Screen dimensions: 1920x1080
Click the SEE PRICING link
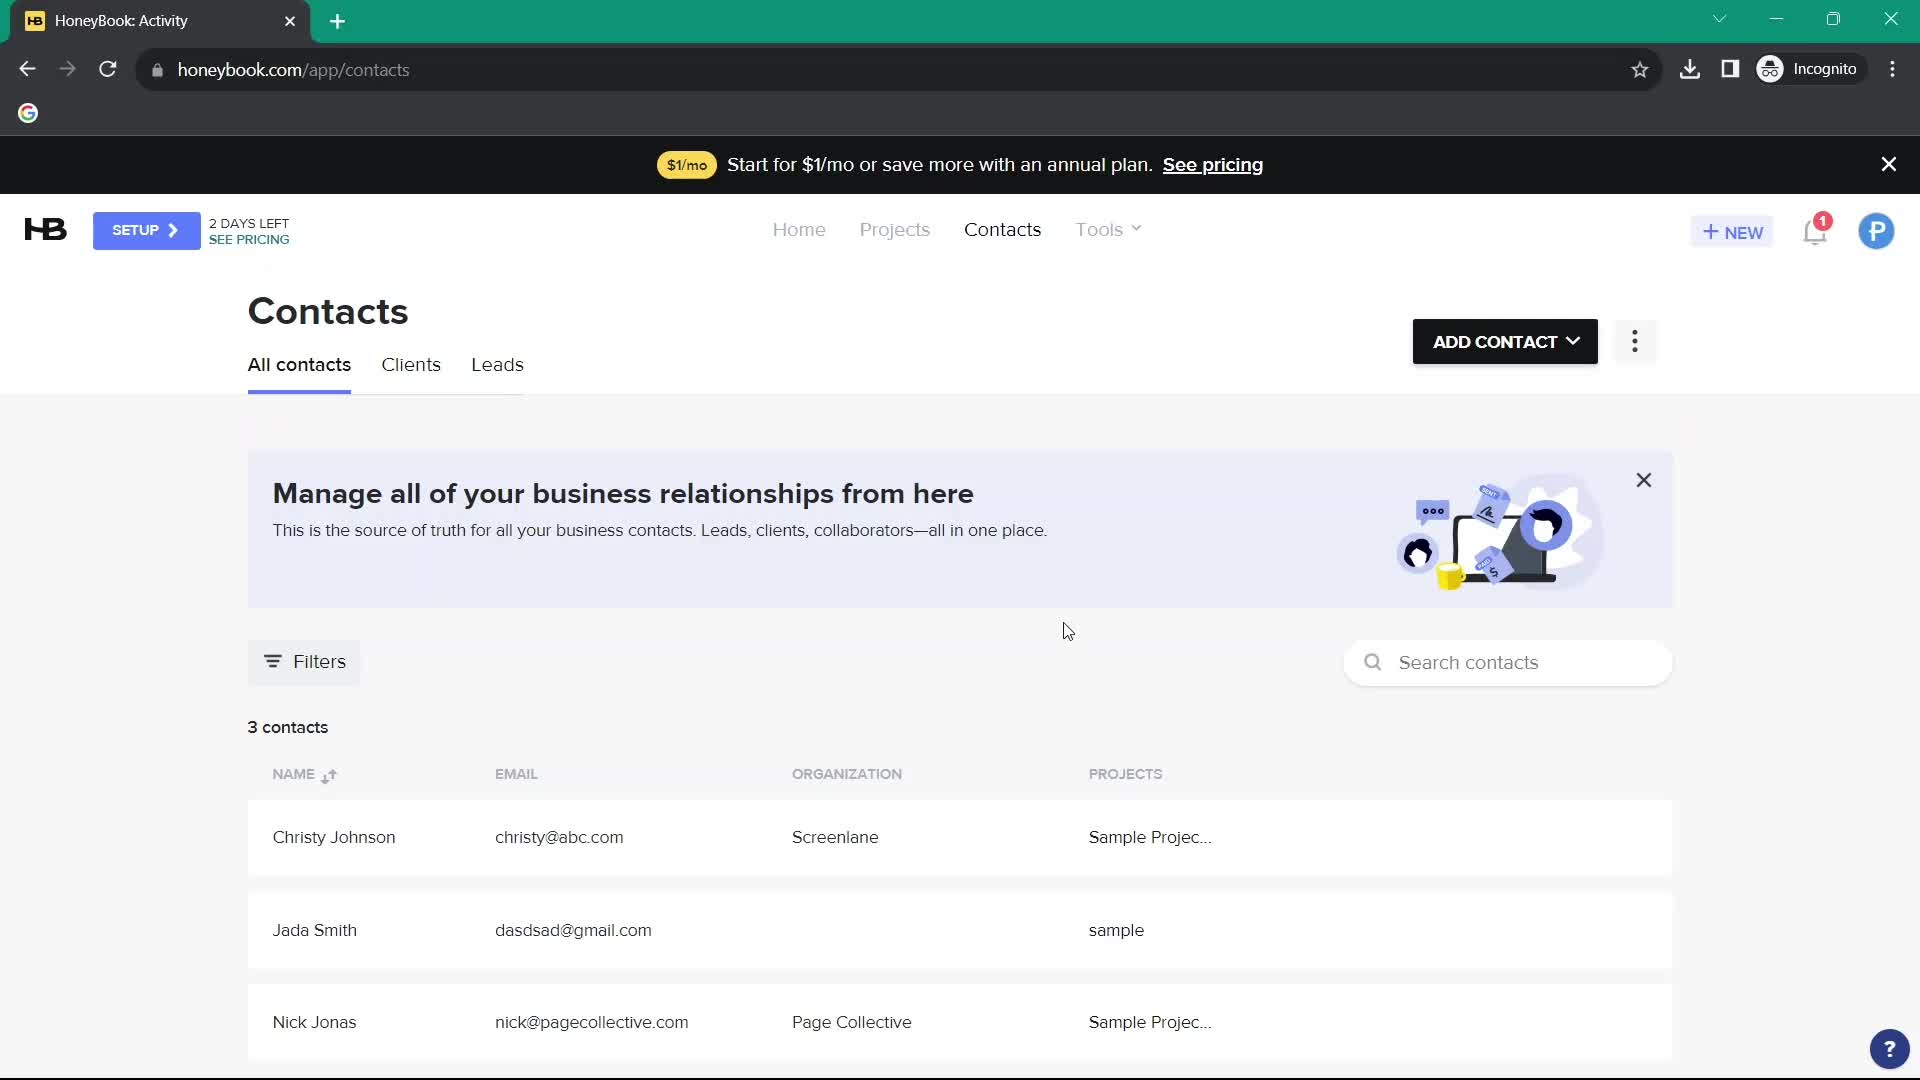click(248, 239)
